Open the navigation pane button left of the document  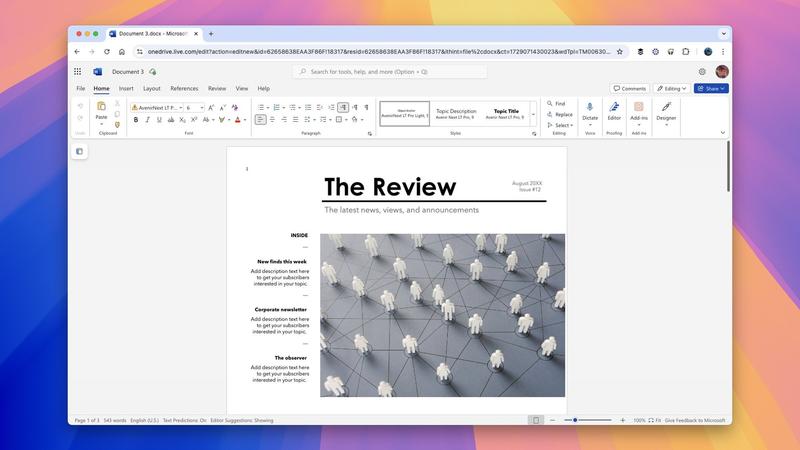pos(79,152)
